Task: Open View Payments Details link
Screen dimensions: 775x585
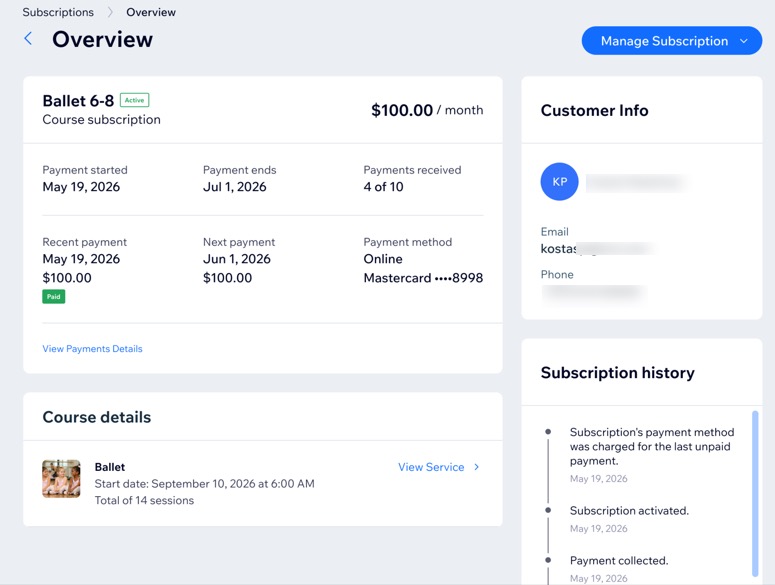Action: (92, 349)
